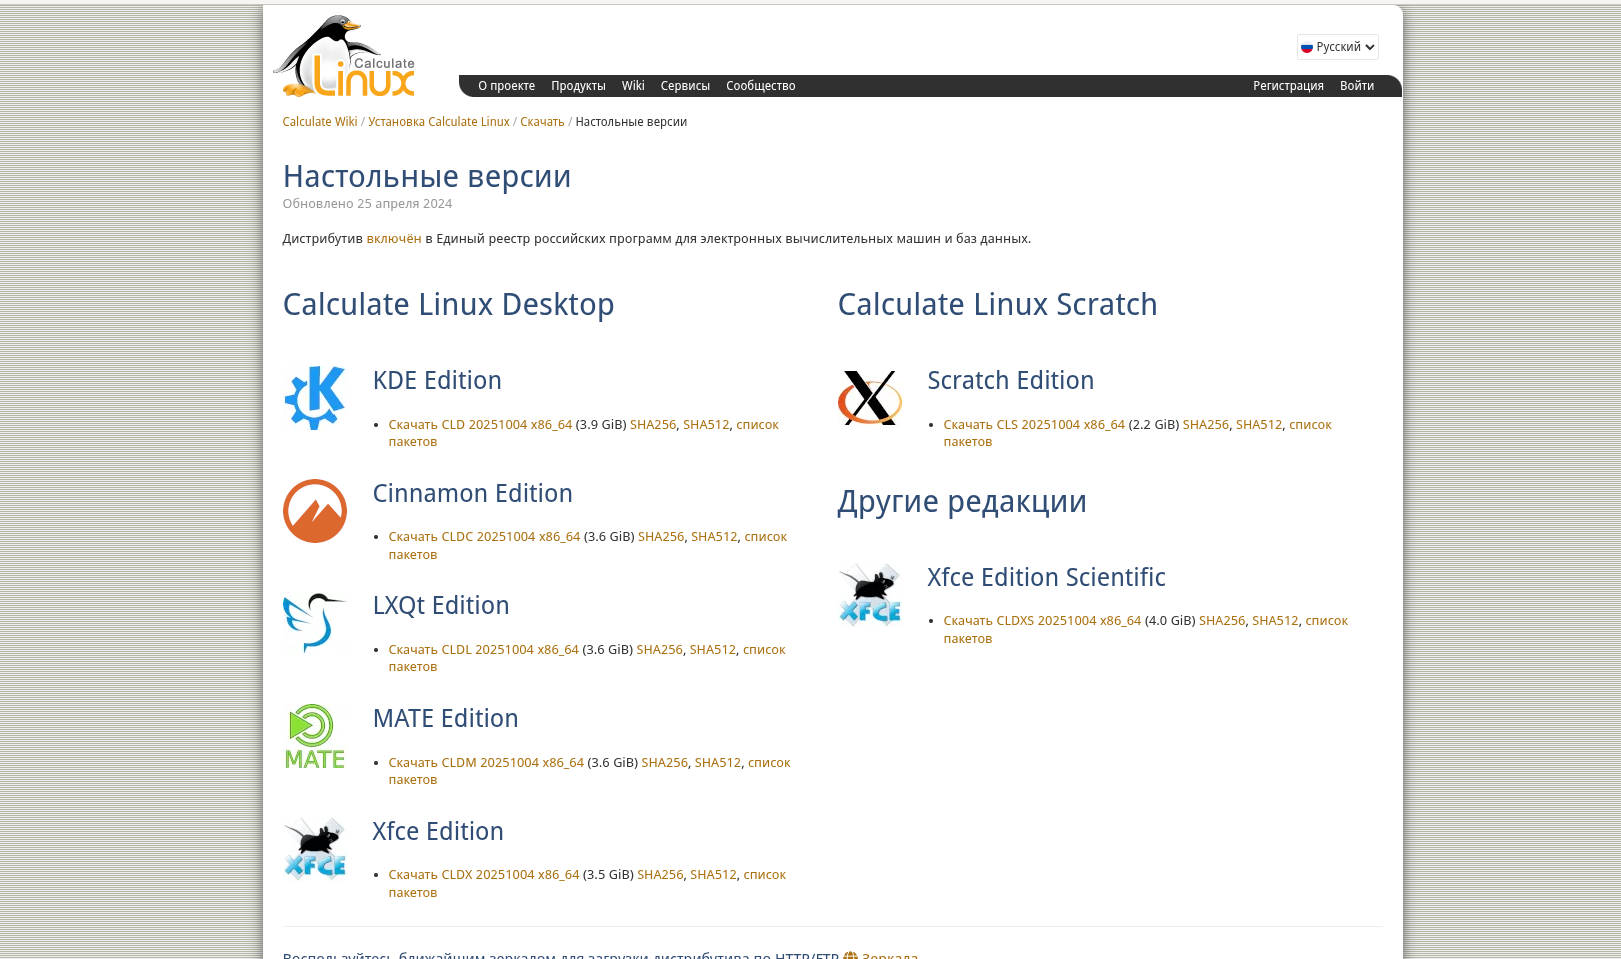Viewport: 1621px width, 959px height.
Task: Click the Scratch Edition X icon
Action: click(870, 398)
